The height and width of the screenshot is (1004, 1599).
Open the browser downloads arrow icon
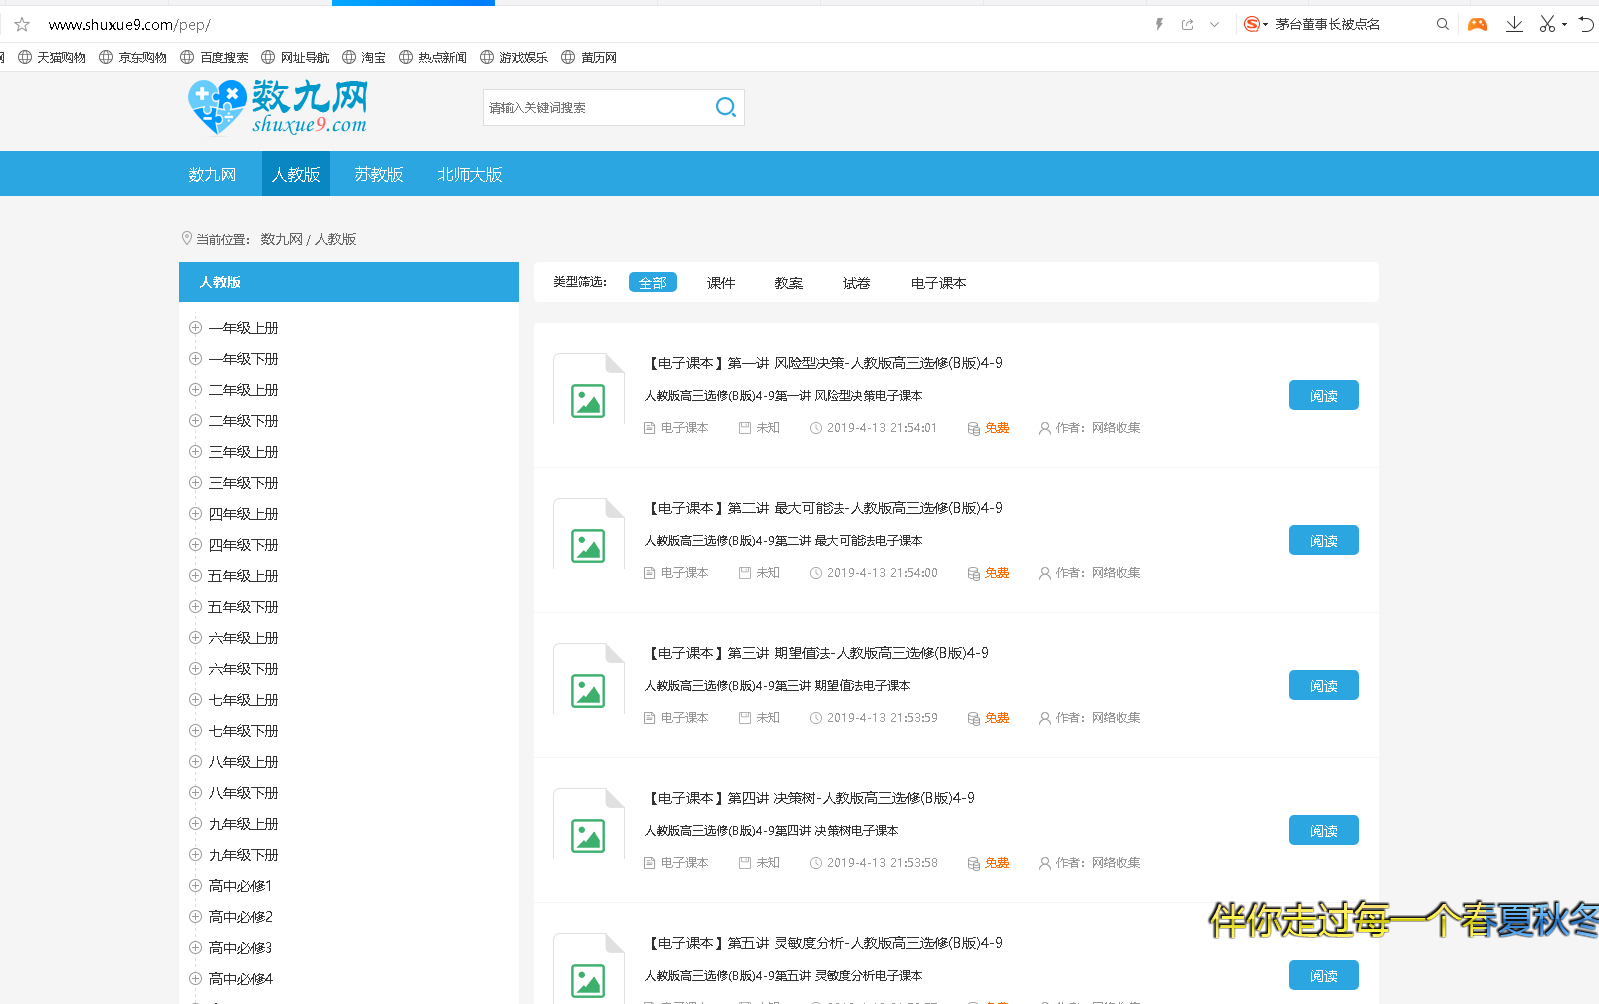pos(1514,24)
